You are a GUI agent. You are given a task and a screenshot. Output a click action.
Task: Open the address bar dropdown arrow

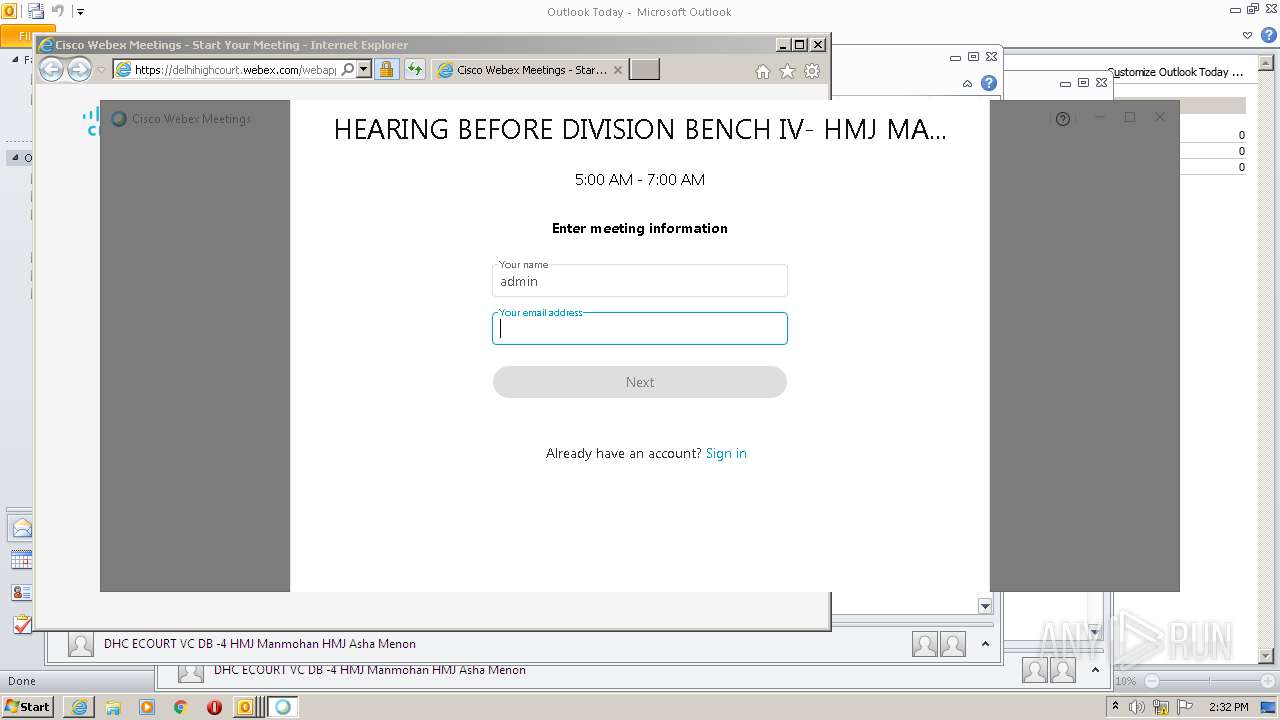click(x=364, y=70)
